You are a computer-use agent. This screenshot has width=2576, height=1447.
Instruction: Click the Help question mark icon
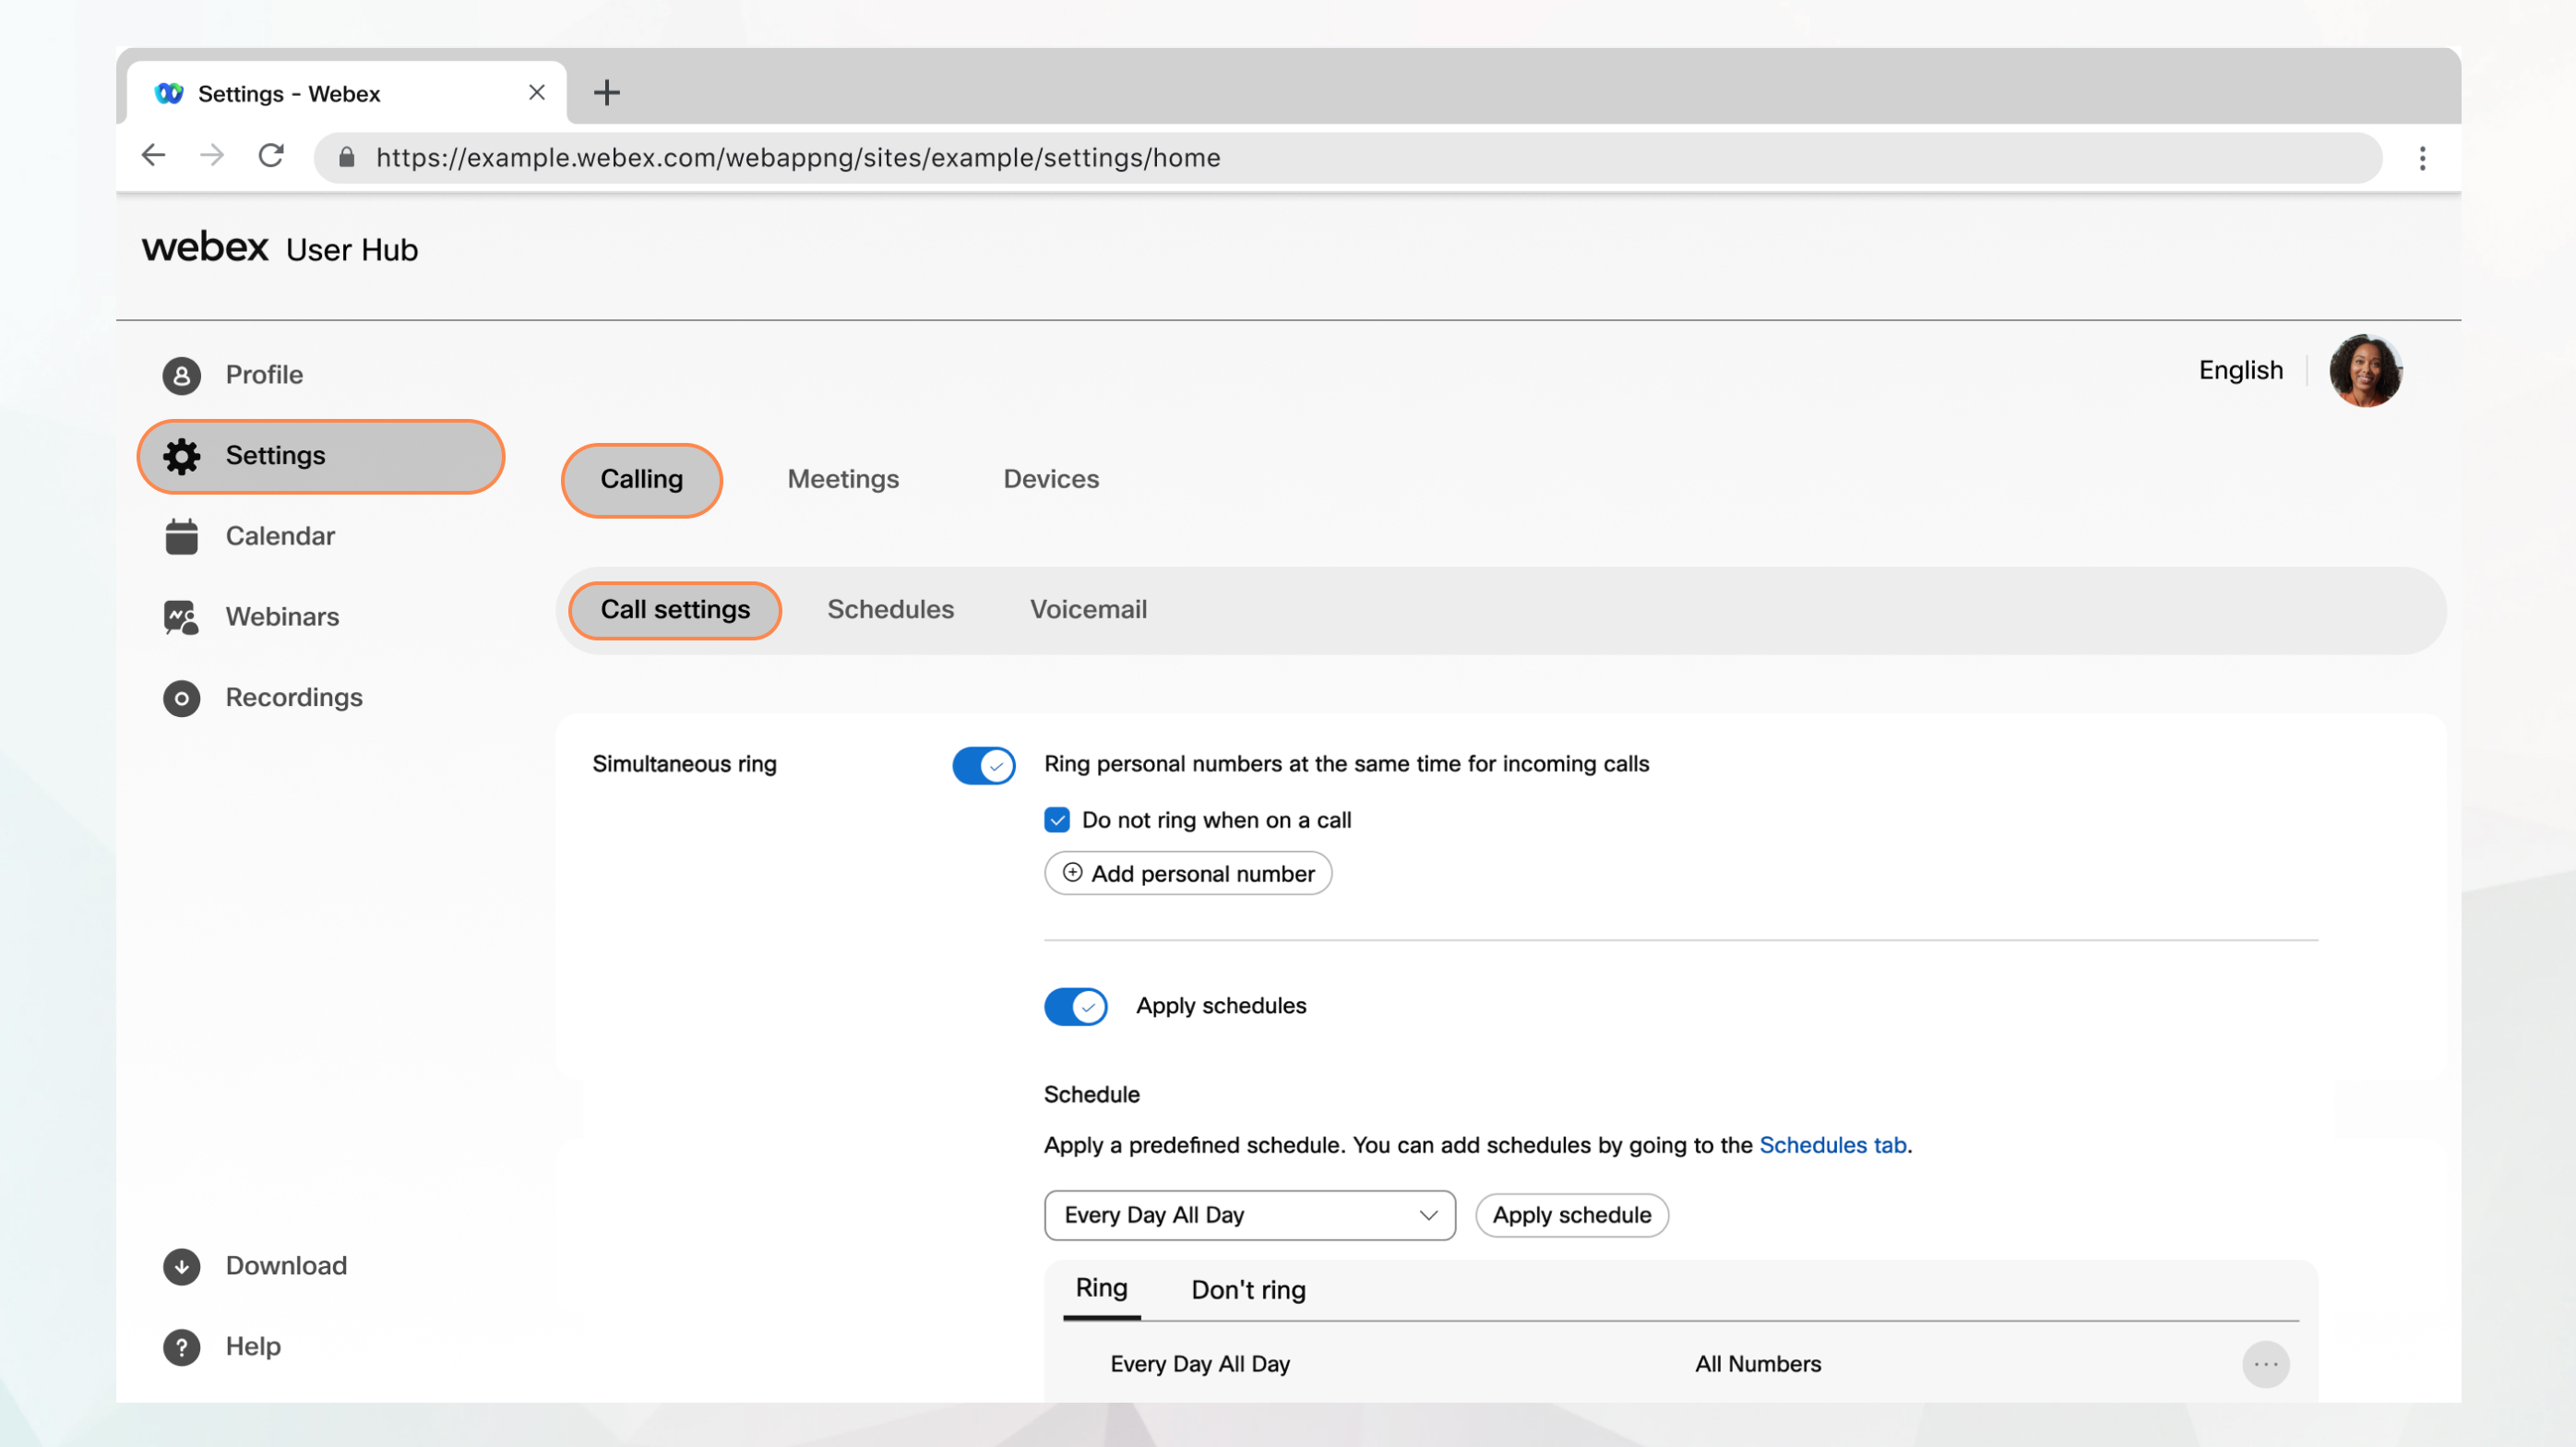point(179,1346)
